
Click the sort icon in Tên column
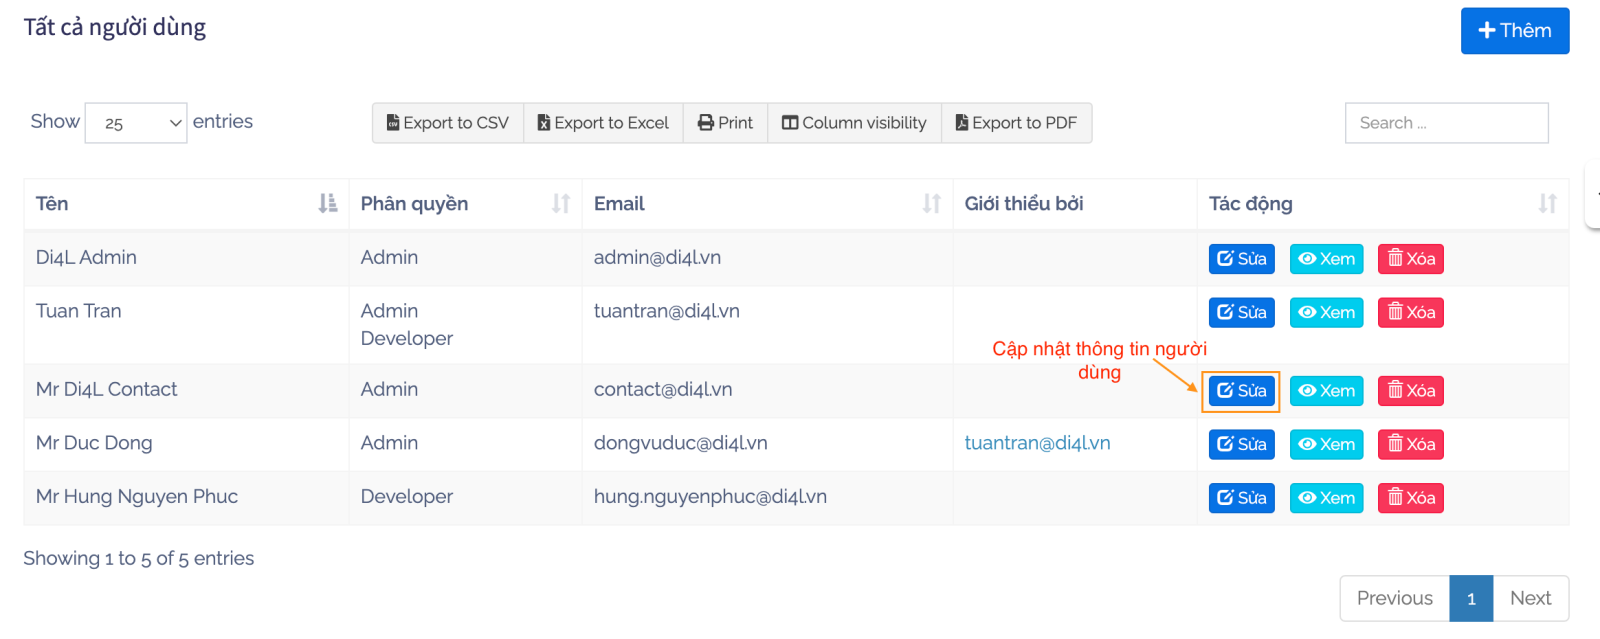(x=327, y=204)
